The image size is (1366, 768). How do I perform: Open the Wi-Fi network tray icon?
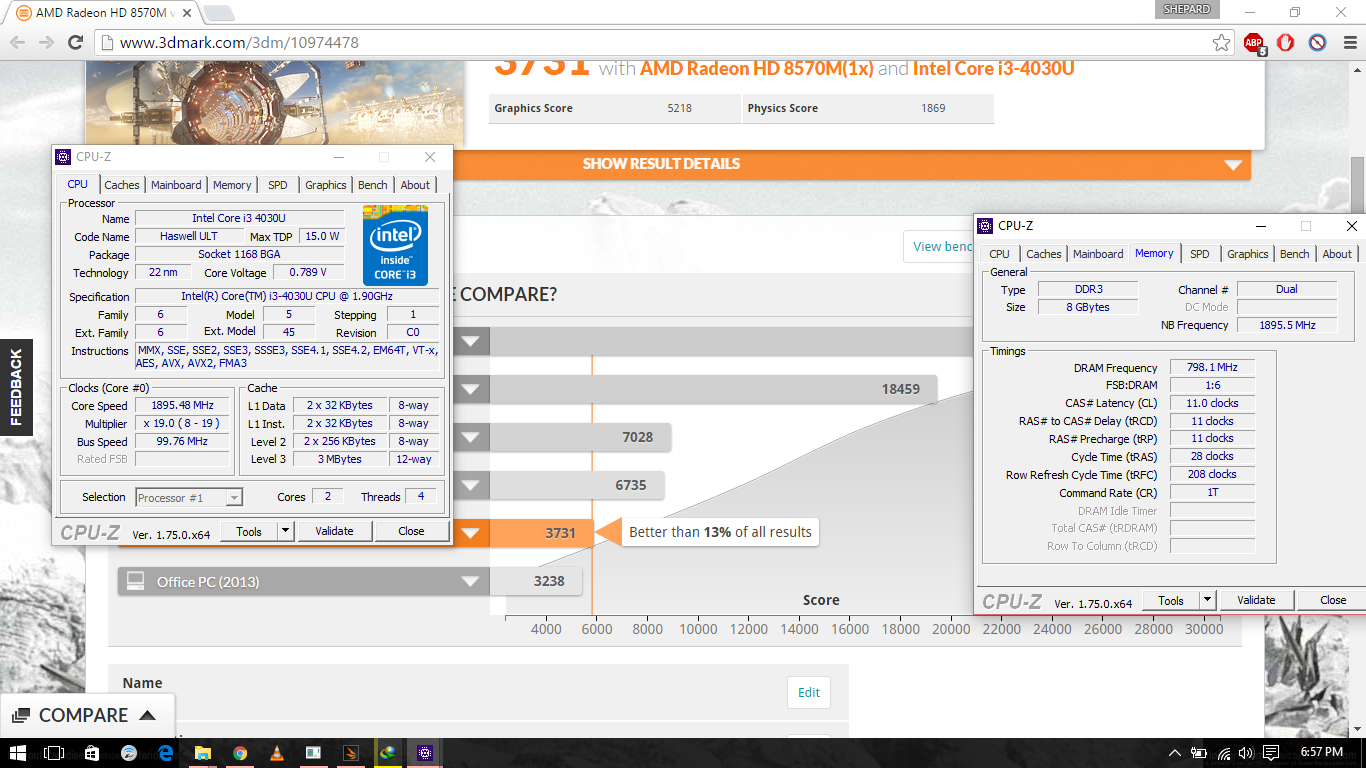click(x=1224, y=753)
